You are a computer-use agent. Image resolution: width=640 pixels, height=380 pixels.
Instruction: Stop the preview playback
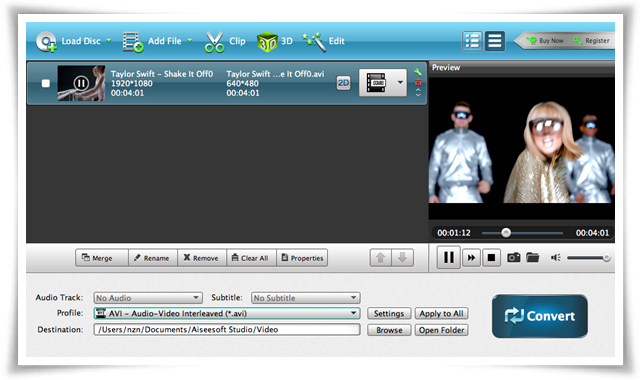point(491,258)
